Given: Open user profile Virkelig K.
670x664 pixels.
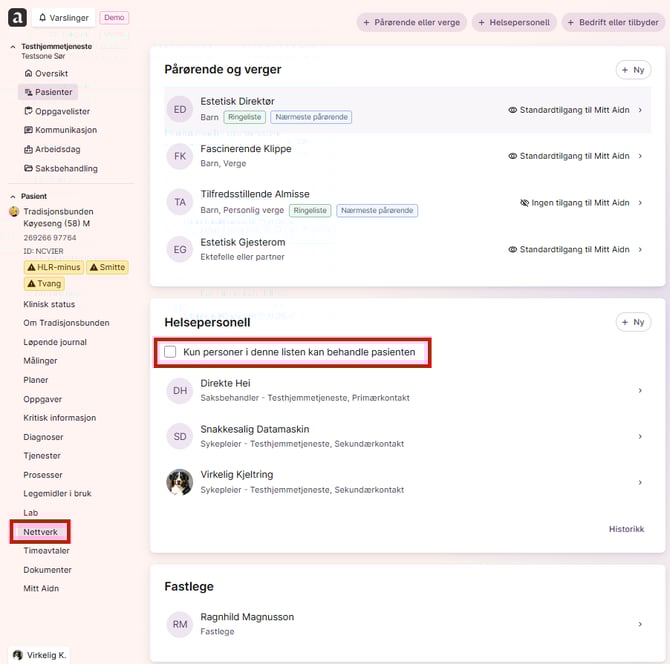Looking at the screenshot, I should click(x=39, y=655).
